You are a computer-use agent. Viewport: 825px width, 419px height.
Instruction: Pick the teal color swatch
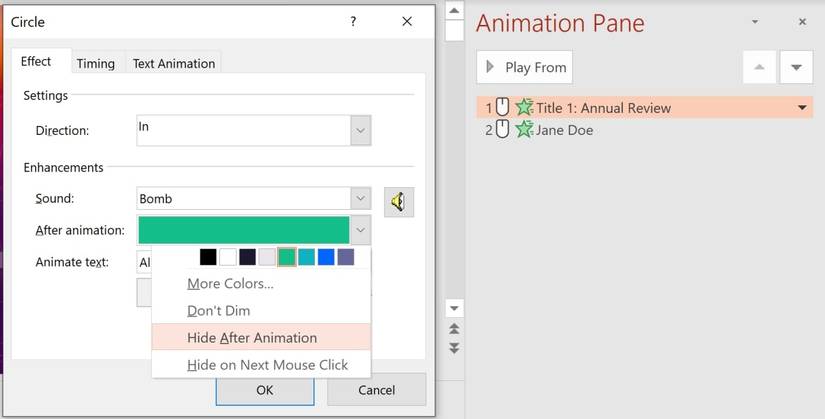[306, 257]
